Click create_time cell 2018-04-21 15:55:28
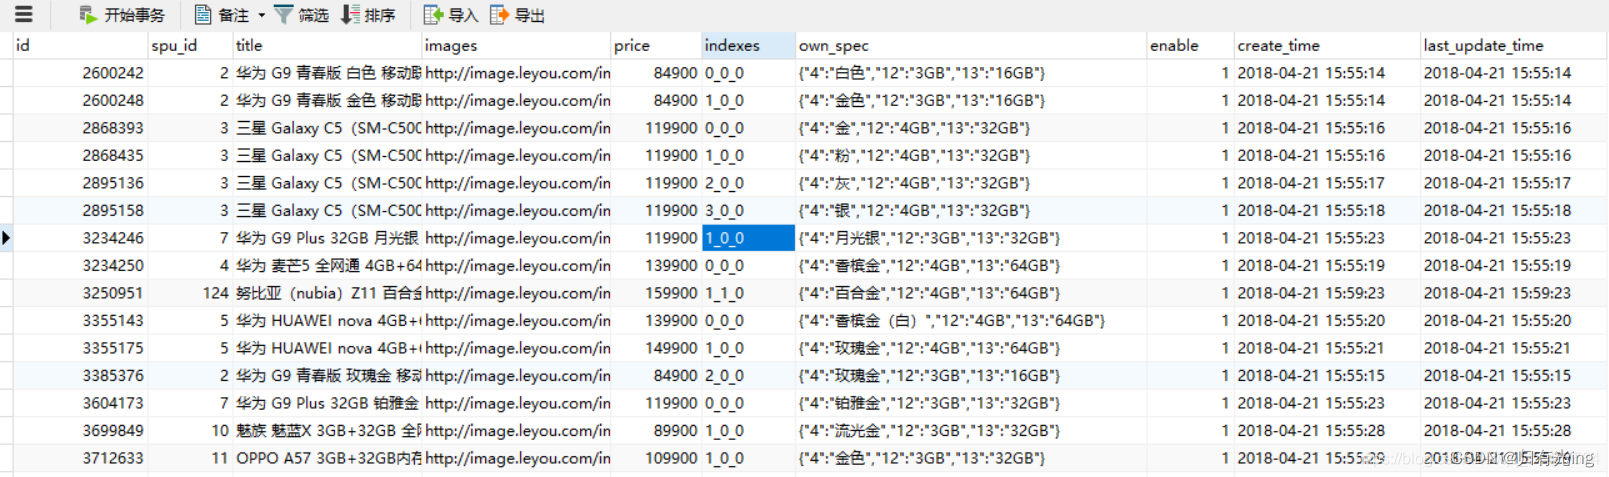This screenshot has width=1609, height=477. tap(1327, 430)
